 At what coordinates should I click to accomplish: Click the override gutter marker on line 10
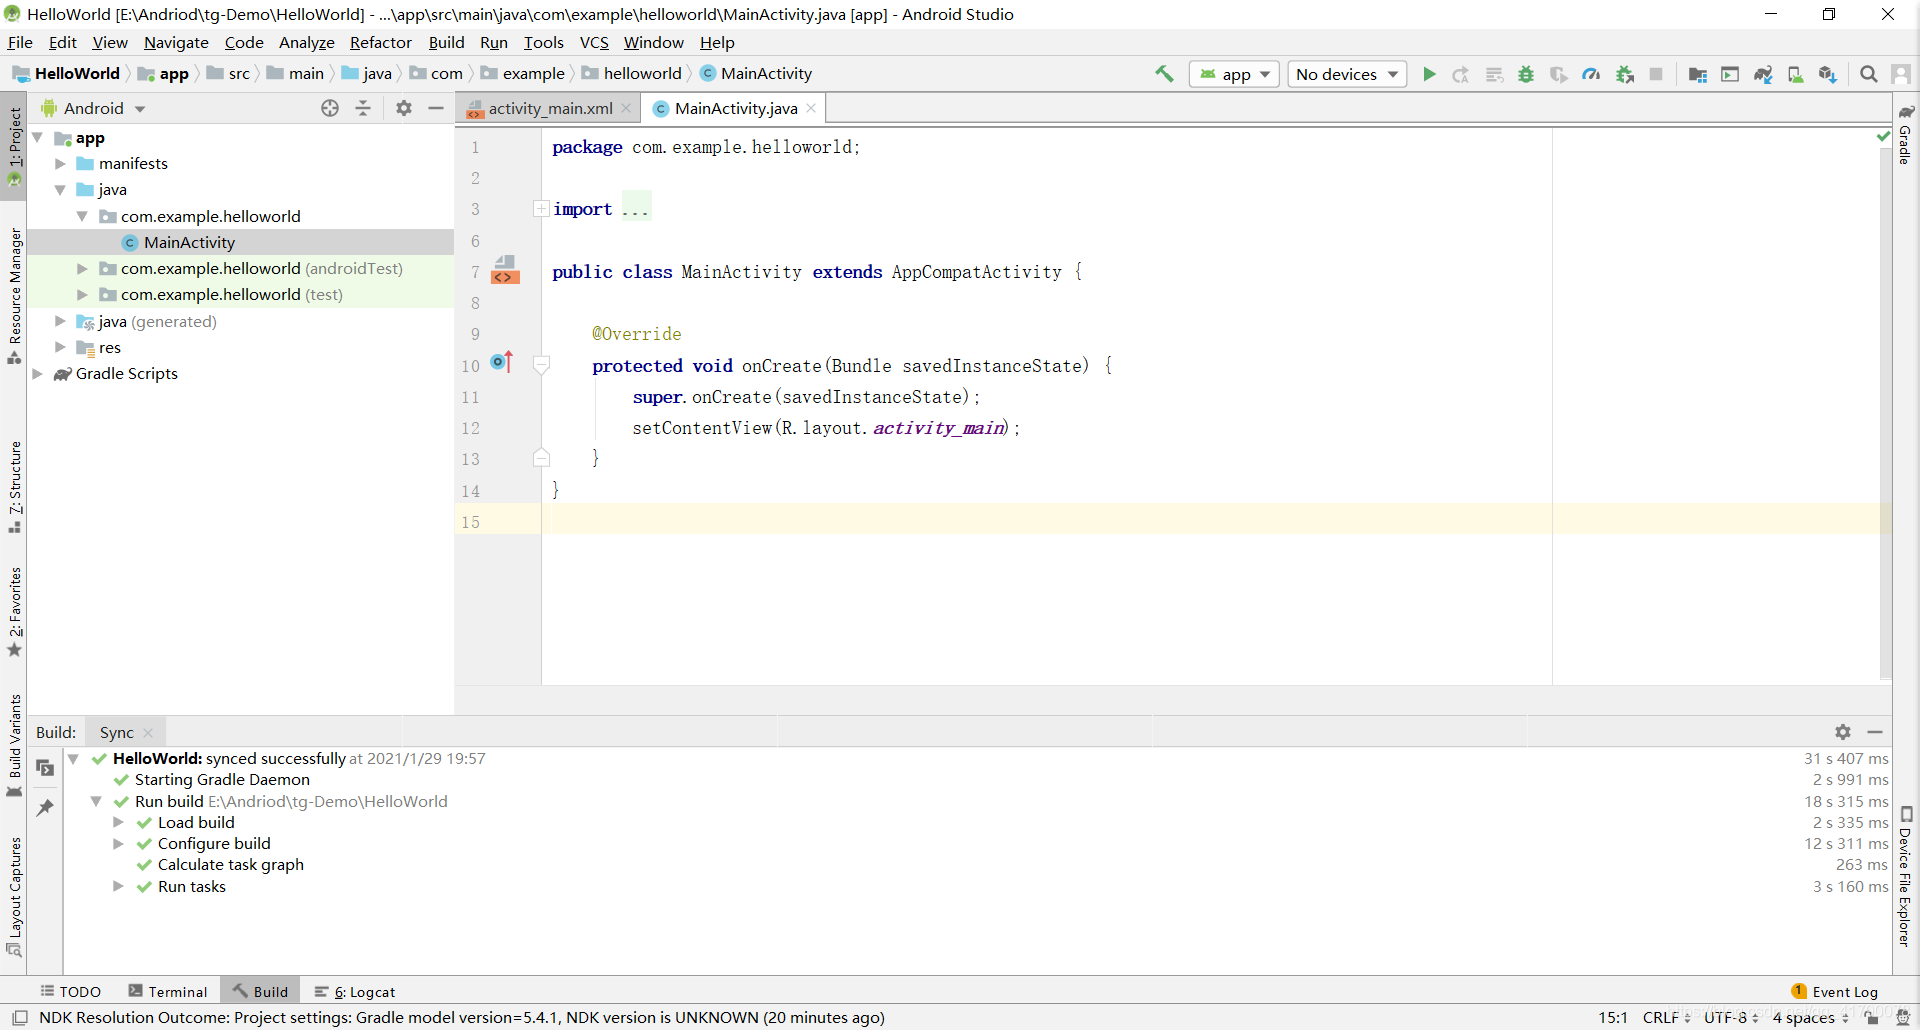[x=502, y=362]
